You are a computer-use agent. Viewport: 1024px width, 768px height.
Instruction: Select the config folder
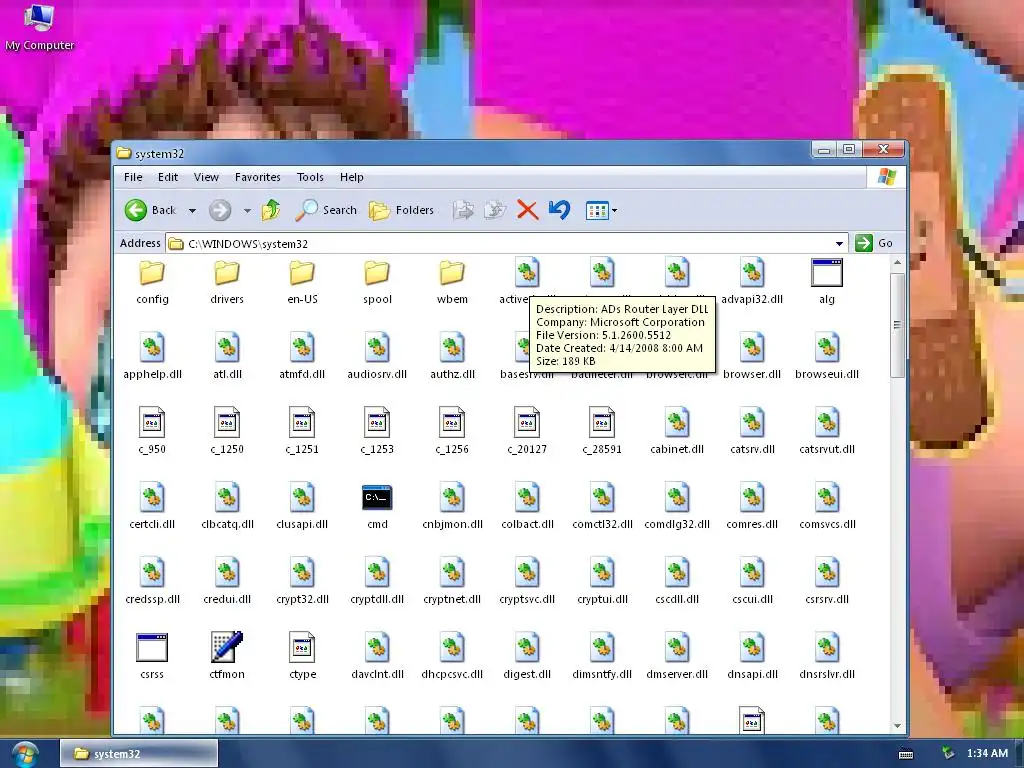[x=152, y=282]
